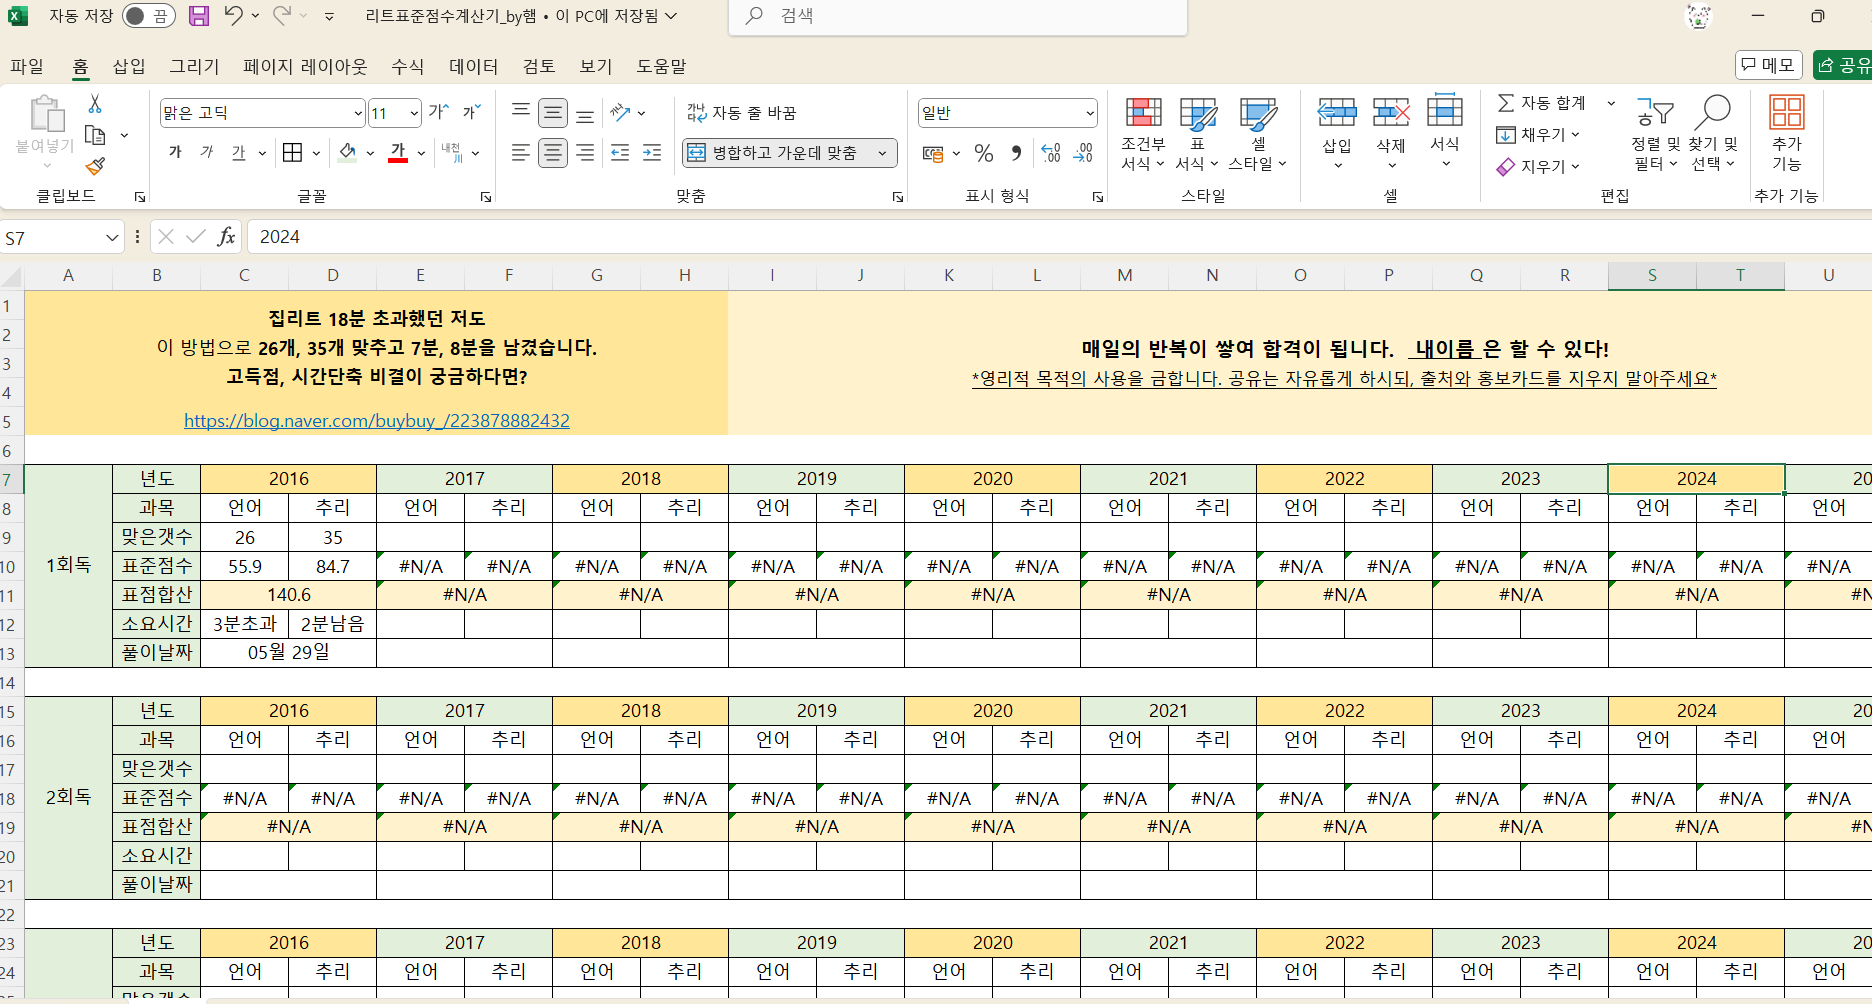This screenshot has height=1004, width=1872.
Task: Expand the 일반 number format dropdown
Action: 1089,113
